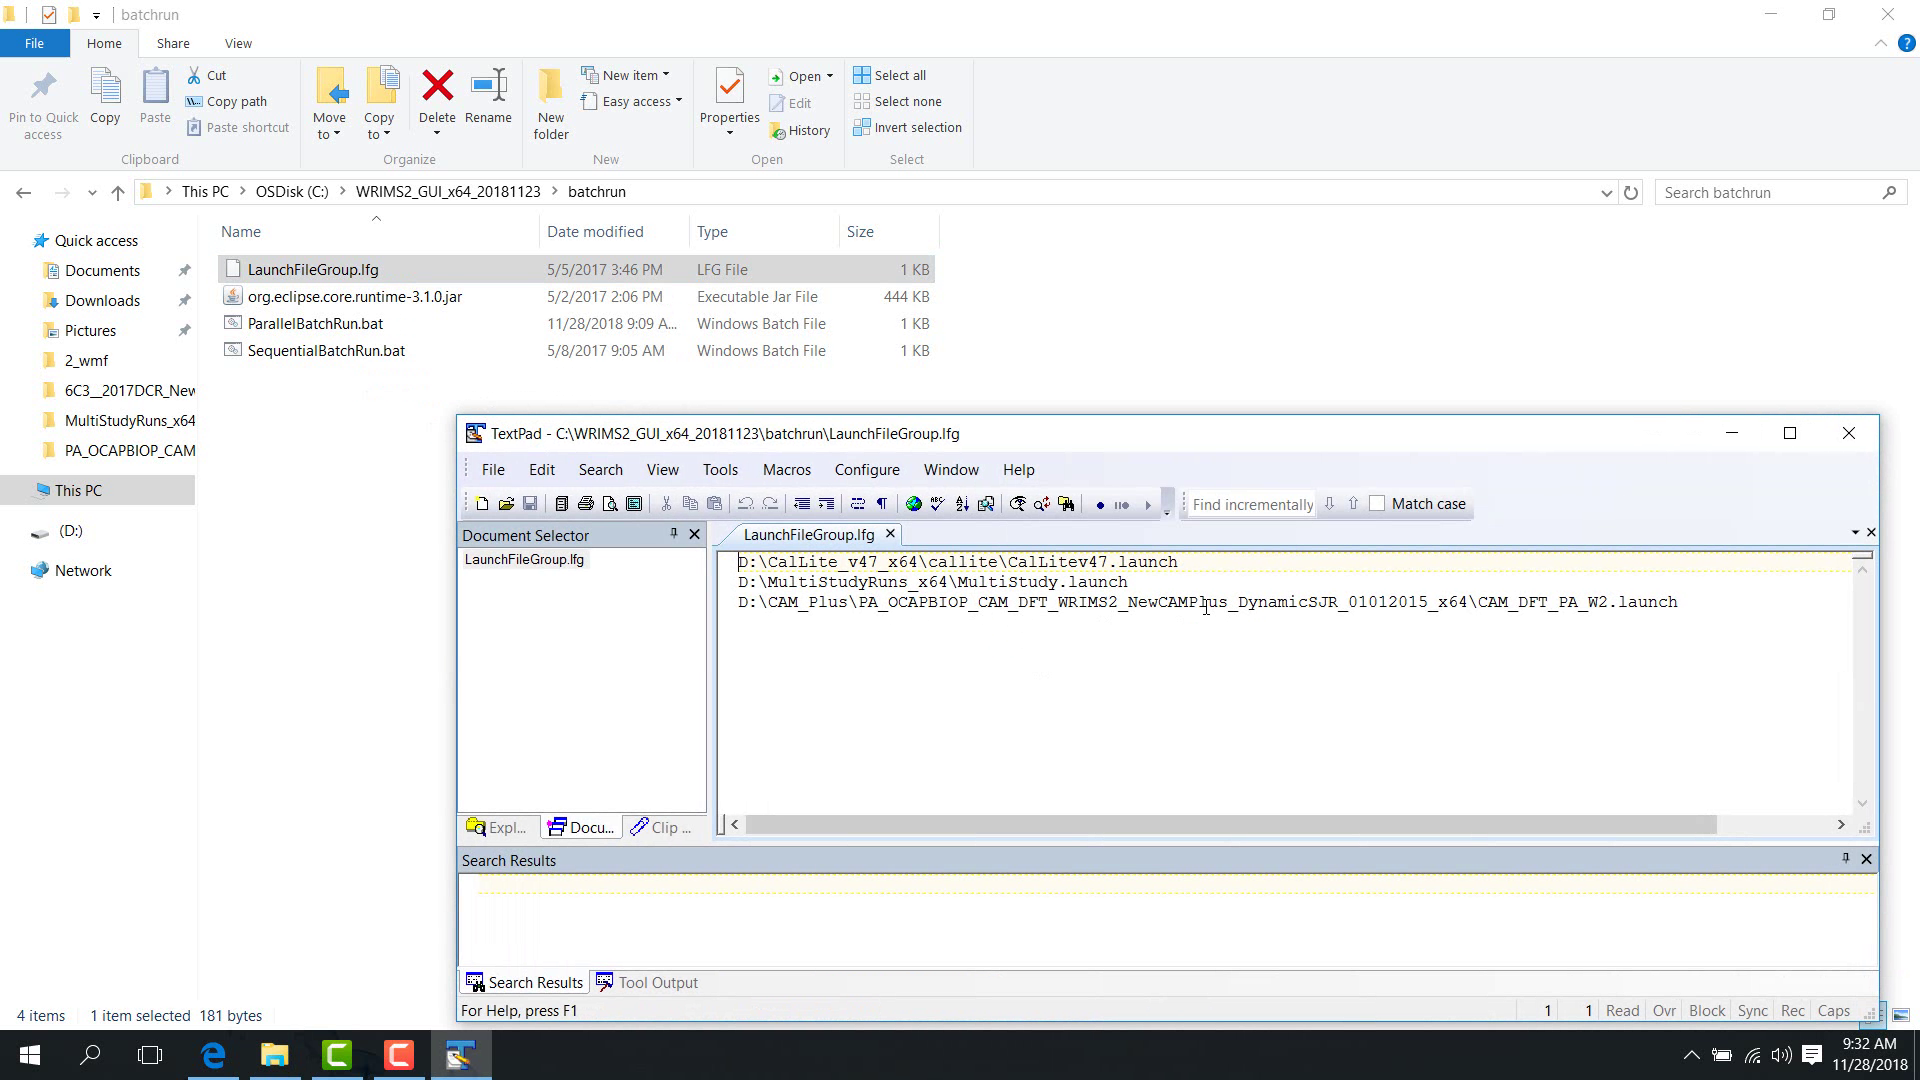Open Manage Files icon in TextPad toolbar
This screenshot has width=1920, height=1080.
[x=561, y=504]
